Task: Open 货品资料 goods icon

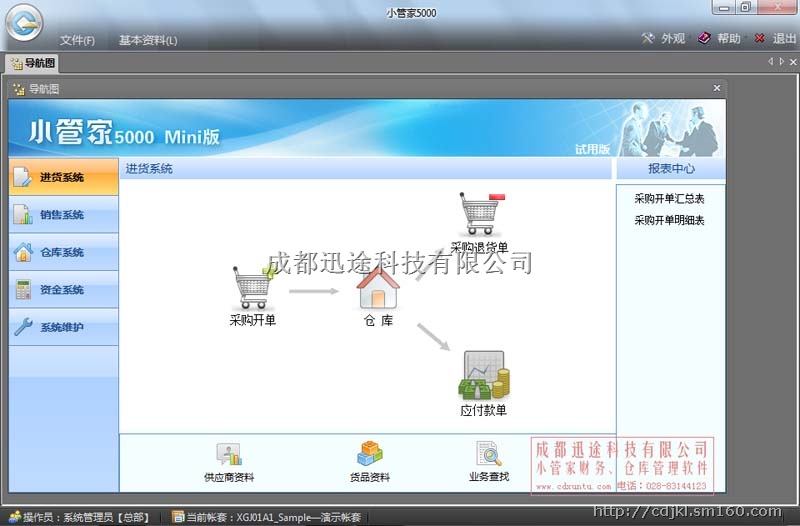Action: click(x=370, y=455)
